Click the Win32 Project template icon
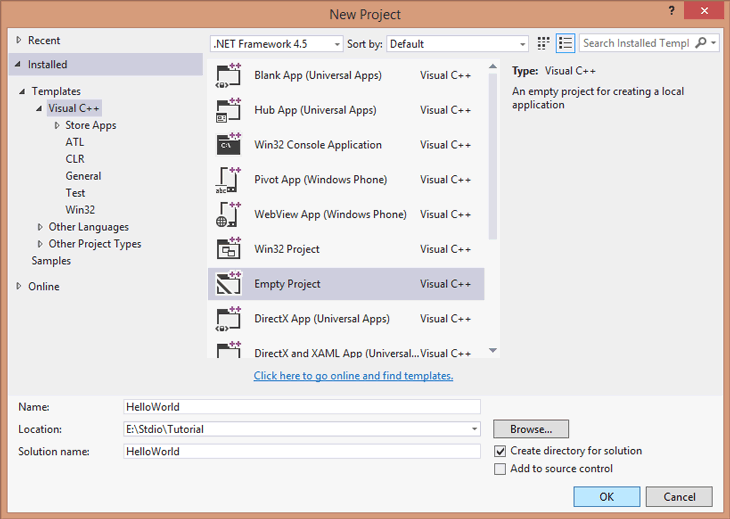The width and height of the screenshot is (730, 519). [x=229, y=249]
